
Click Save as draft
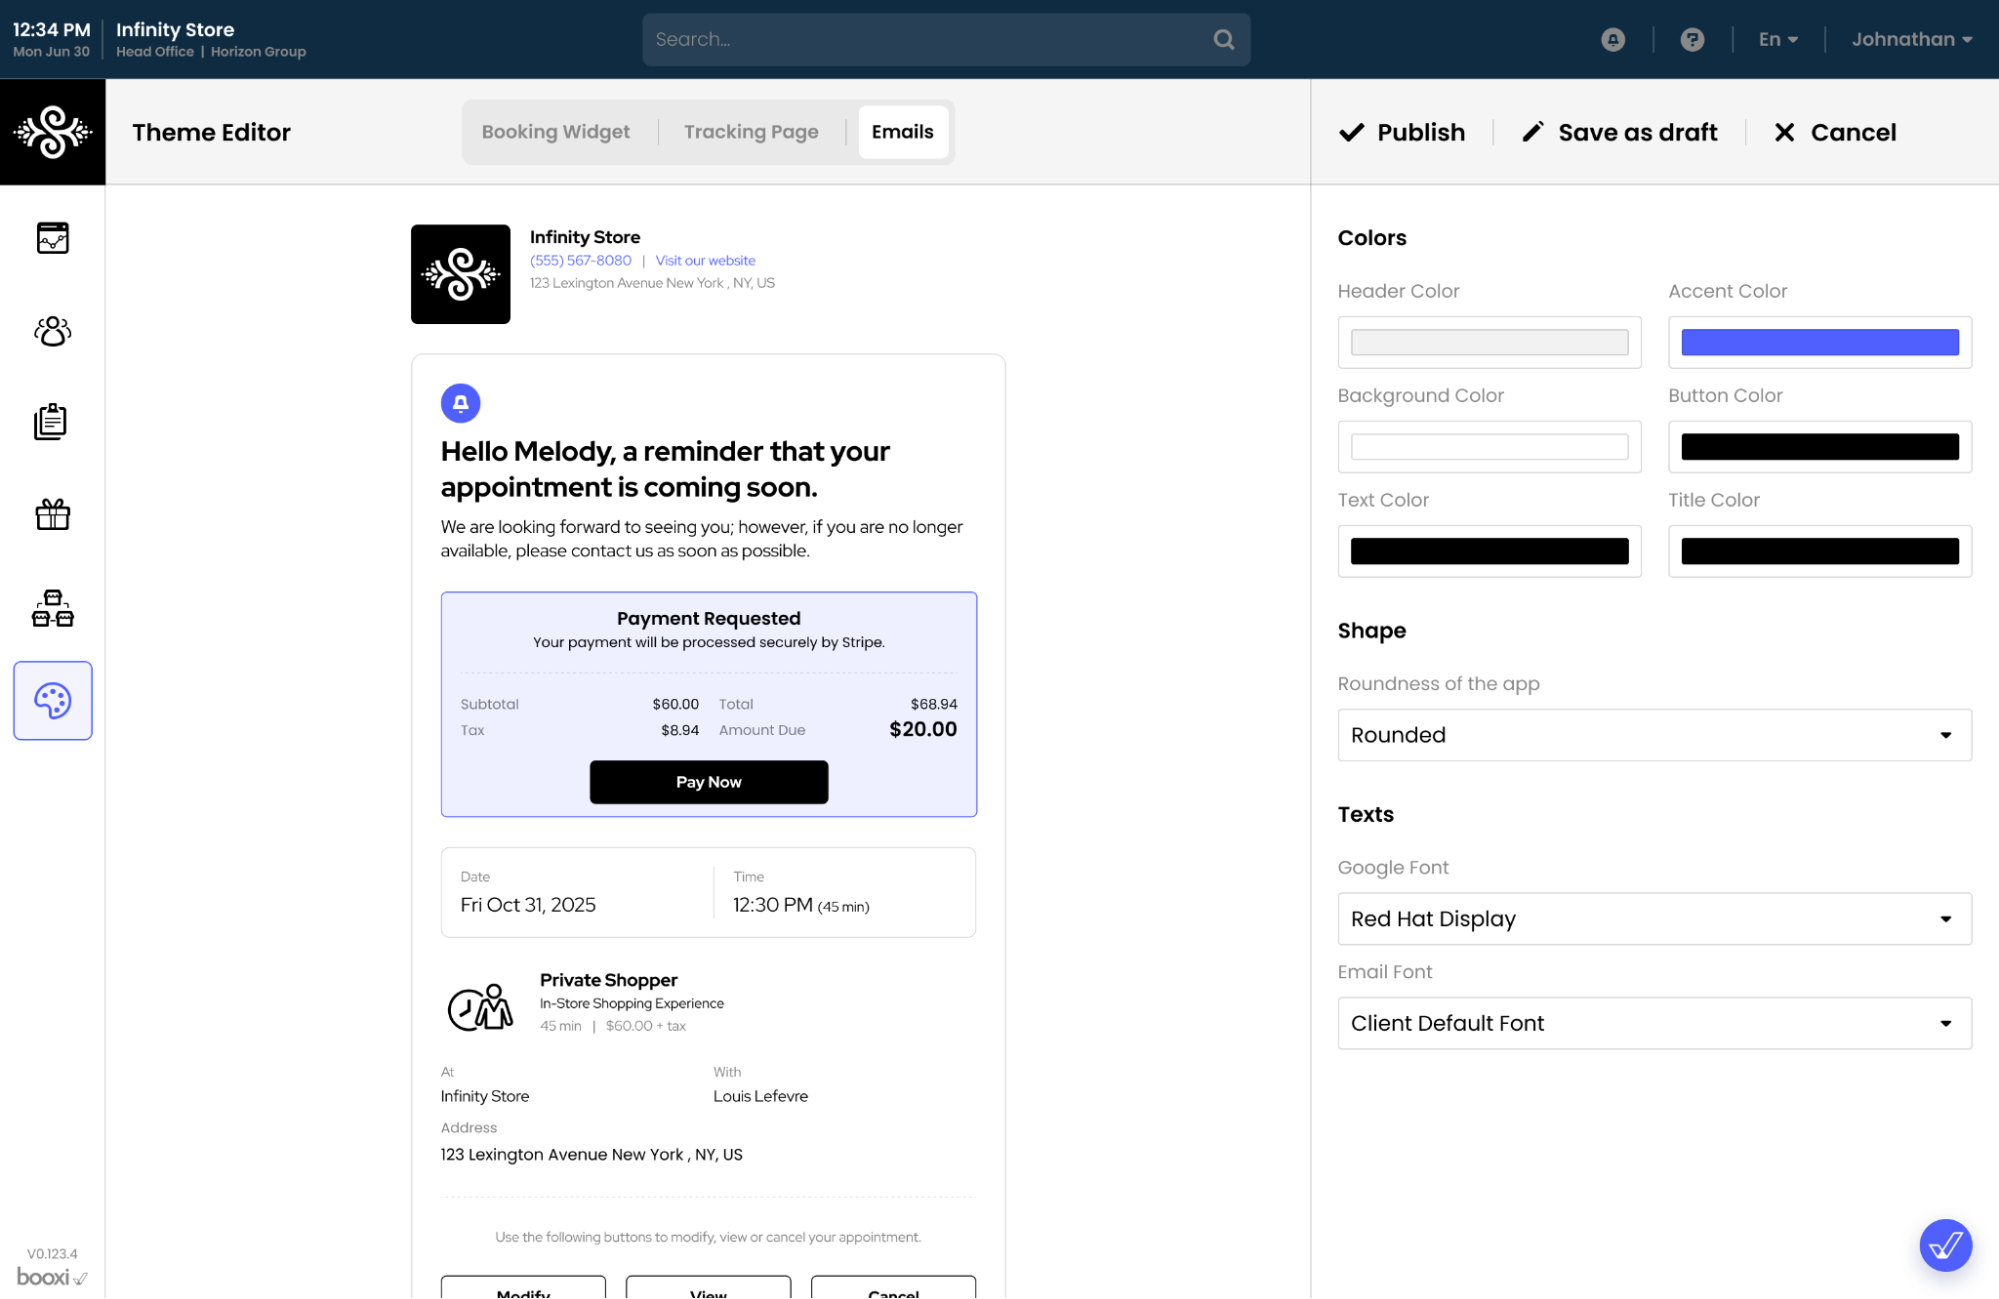click(1619, 132)
